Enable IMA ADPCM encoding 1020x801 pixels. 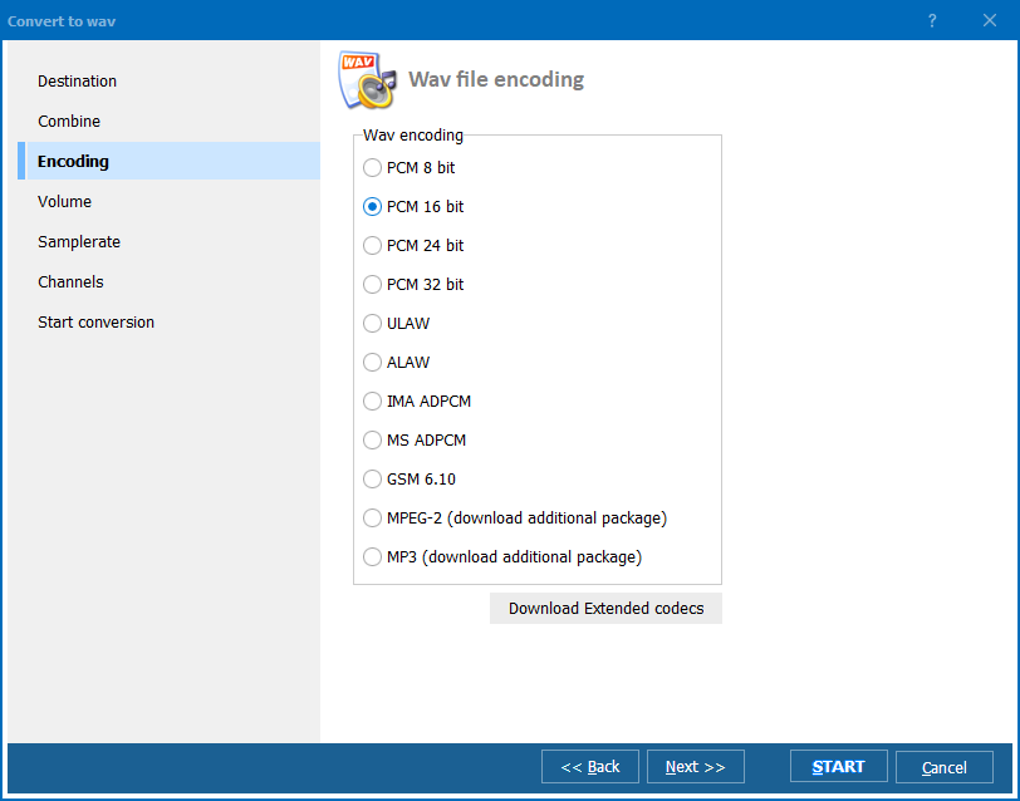372,401
